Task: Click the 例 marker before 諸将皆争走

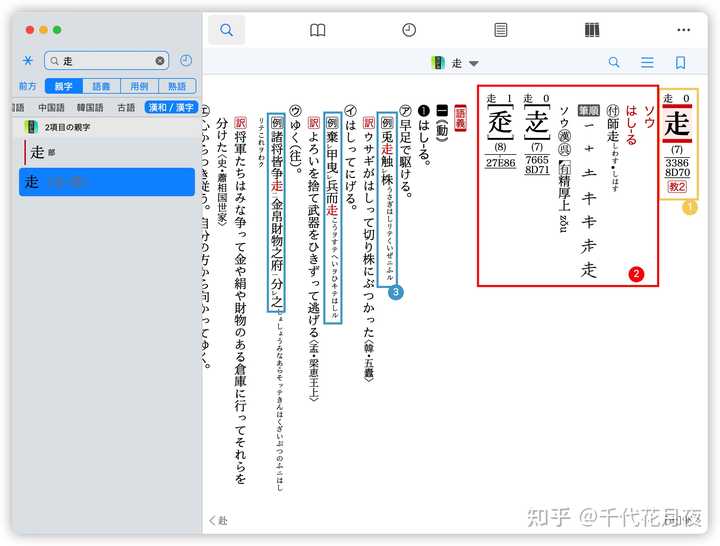Action: pos(277,123)
